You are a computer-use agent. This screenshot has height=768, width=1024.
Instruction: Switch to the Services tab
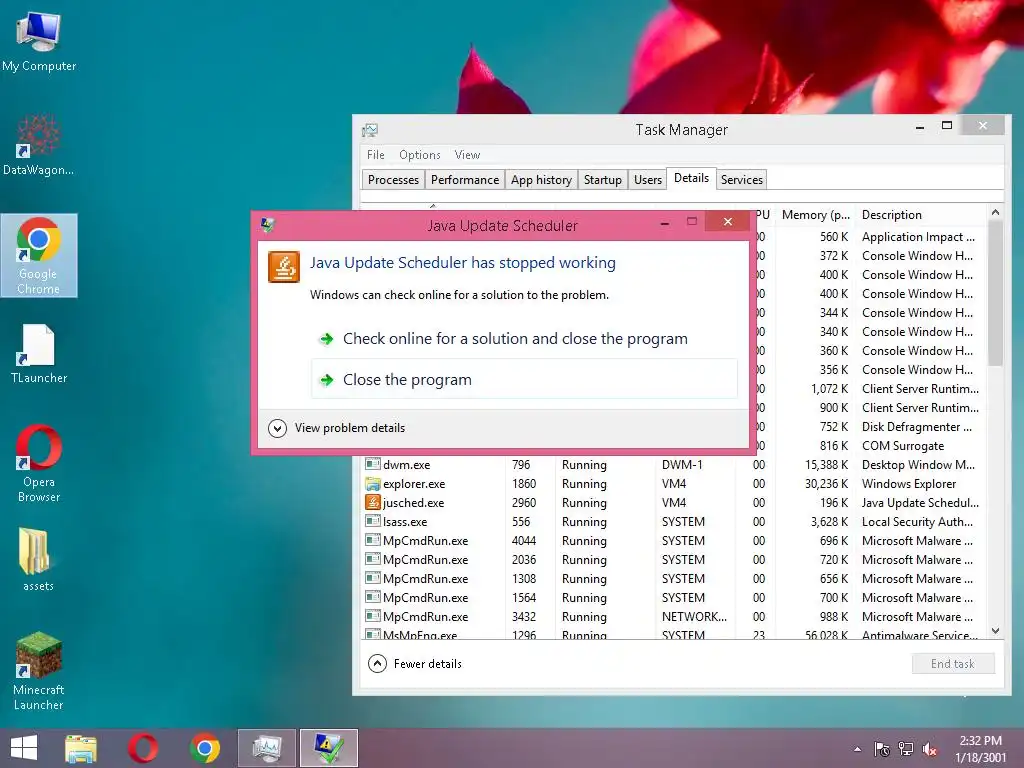pos(741,180)
